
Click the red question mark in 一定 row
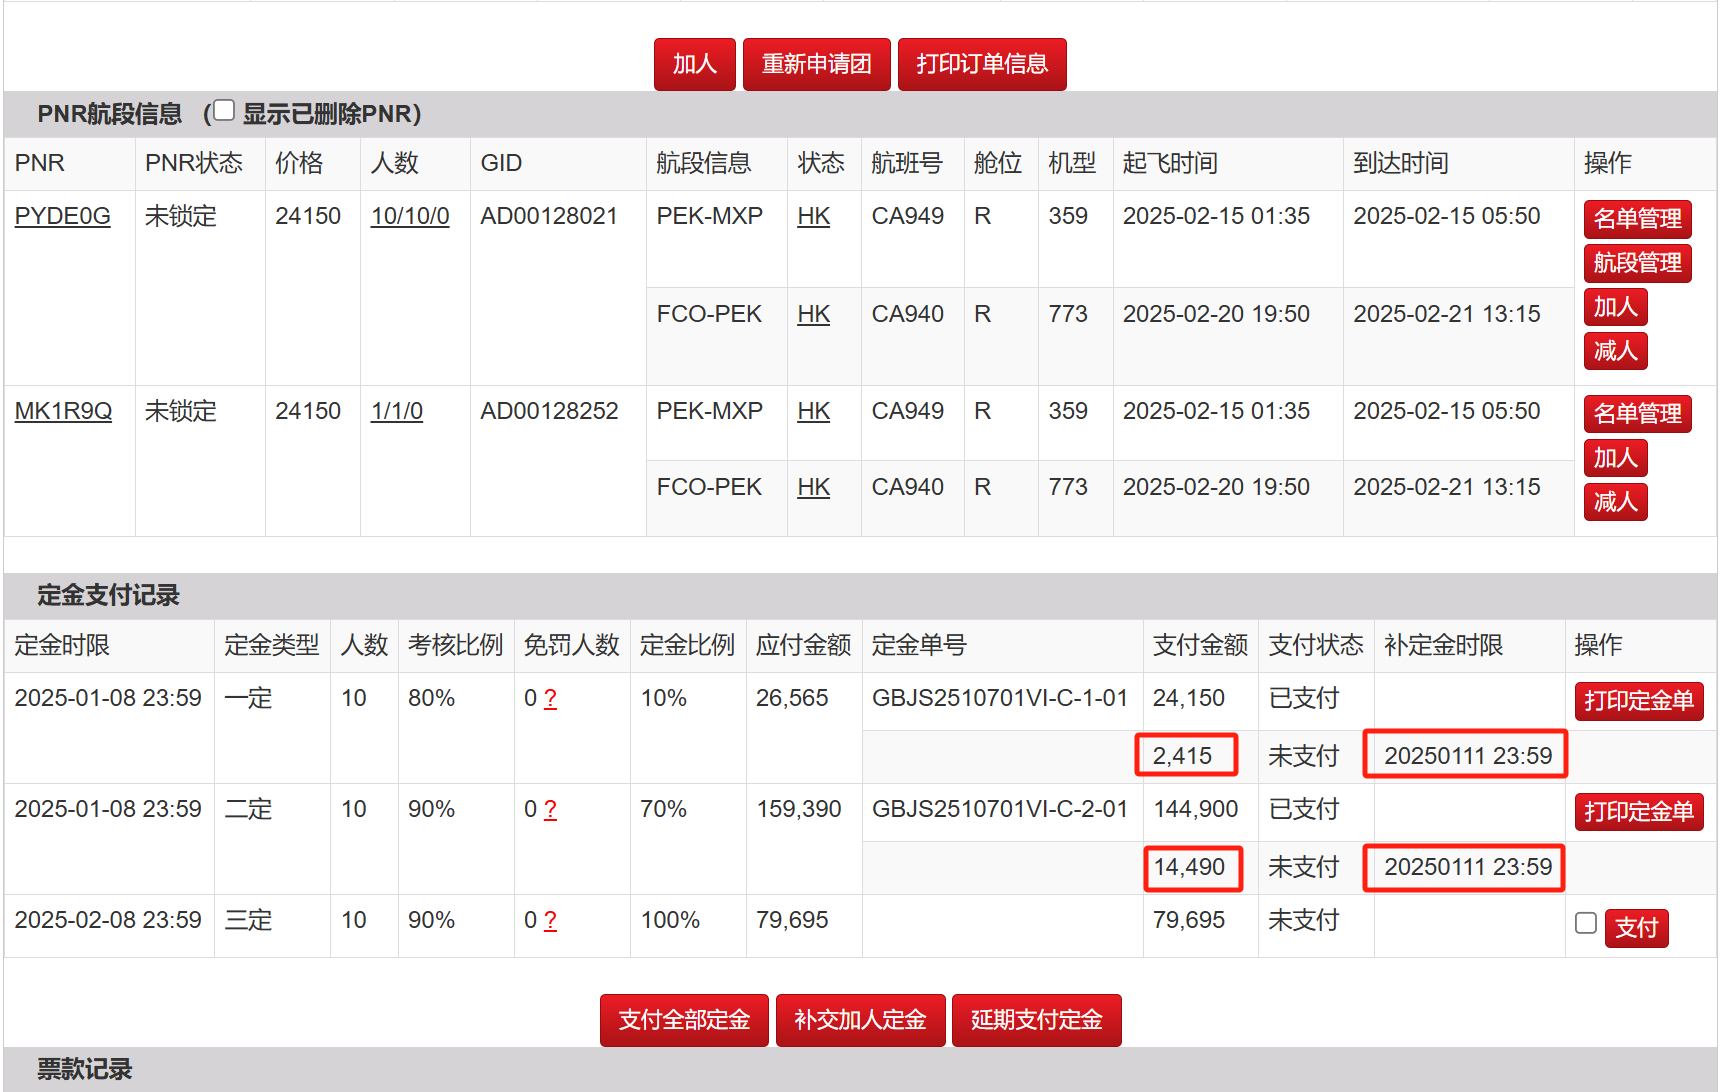[x=550, y=698]
